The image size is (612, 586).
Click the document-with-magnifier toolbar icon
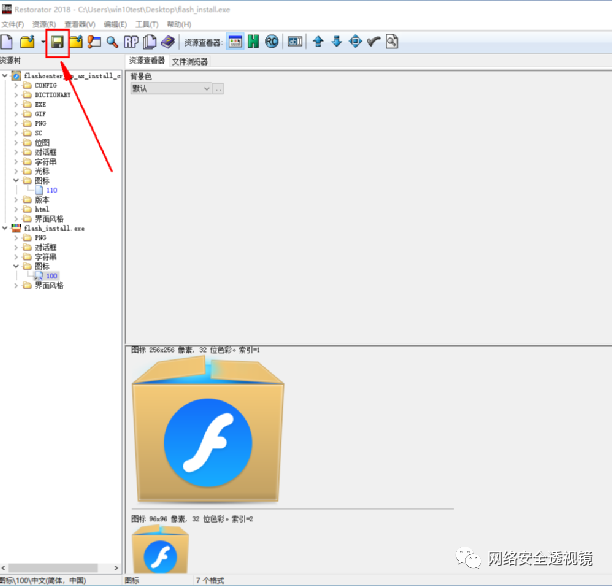pos(392,42)
